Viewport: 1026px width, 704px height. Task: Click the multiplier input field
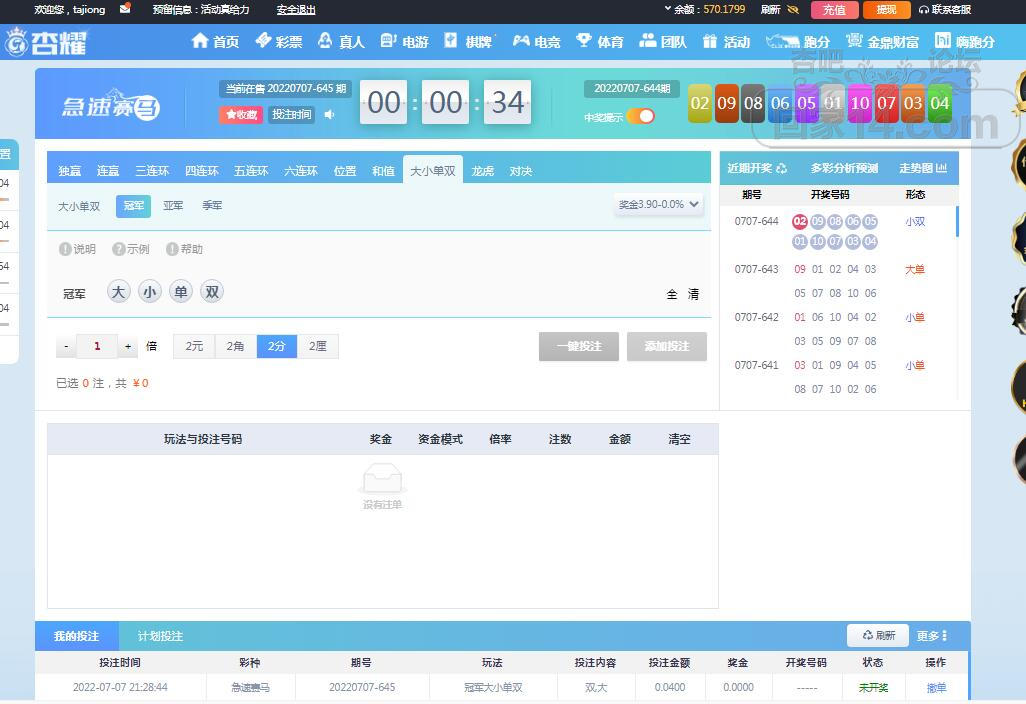coord(97,347)
